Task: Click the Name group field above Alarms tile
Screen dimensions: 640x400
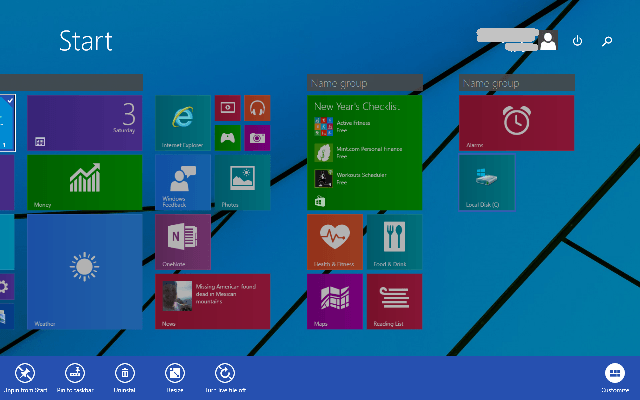Action: coord(517,83)
